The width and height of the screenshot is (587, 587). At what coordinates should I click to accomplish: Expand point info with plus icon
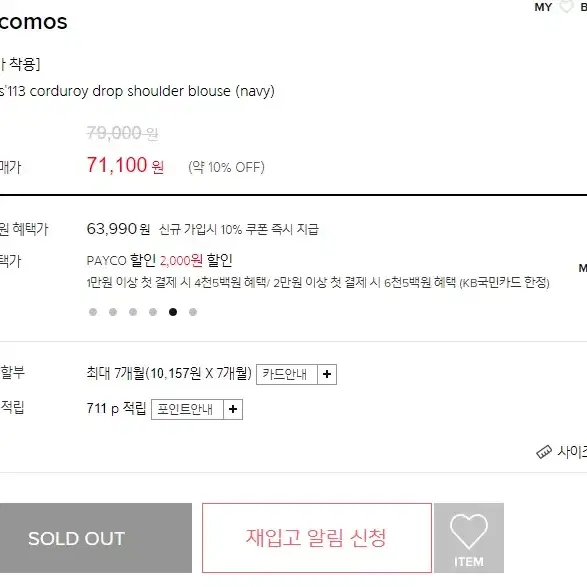coord(233,409)
